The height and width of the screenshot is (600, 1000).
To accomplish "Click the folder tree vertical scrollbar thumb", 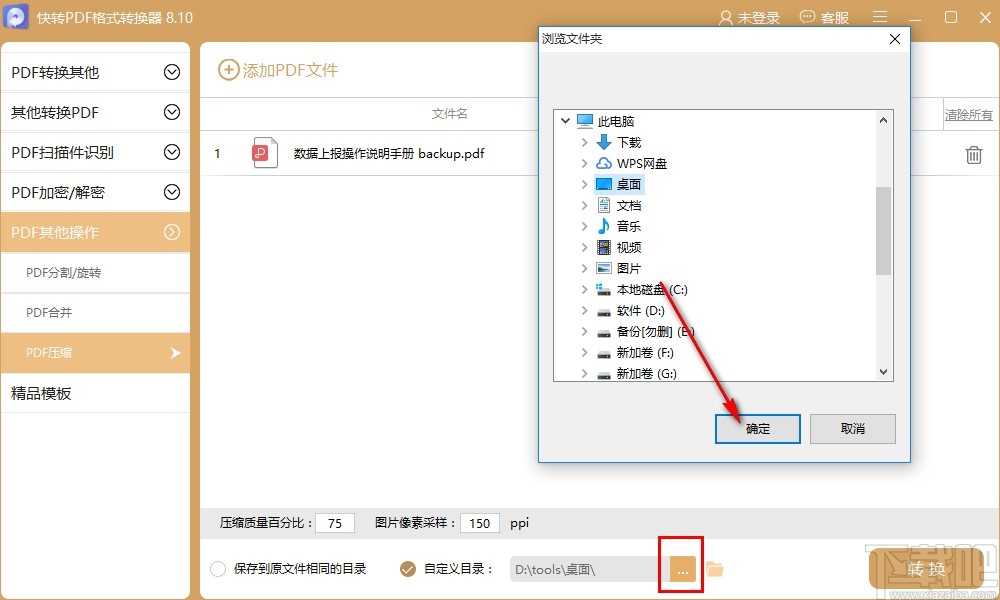I will tap(883, 231).
